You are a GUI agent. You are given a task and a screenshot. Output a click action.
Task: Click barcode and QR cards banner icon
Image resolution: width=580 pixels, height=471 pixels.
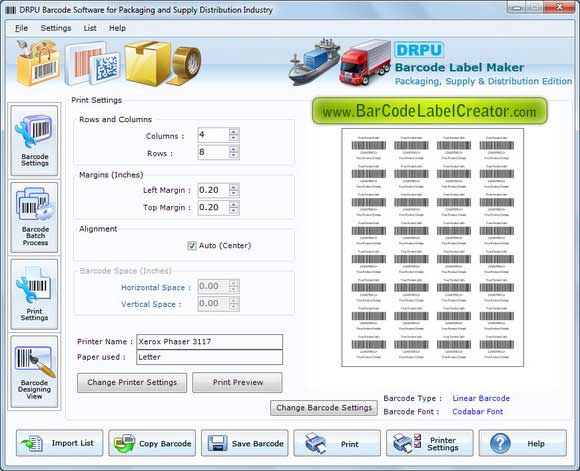(92, 64)
